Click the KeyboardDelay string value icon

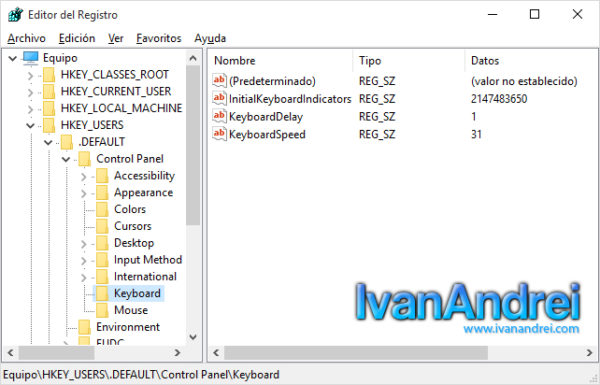(x=219, y=116)
